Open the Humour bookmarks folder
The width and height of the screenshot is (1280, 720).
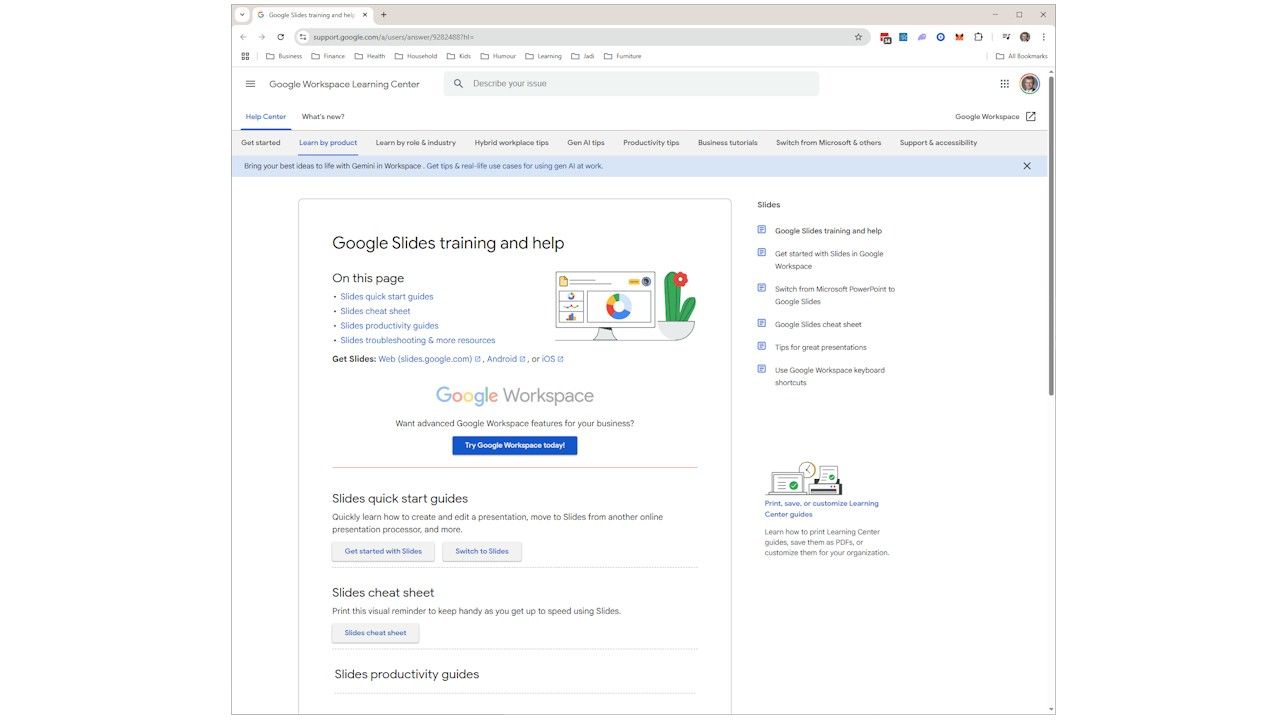498,56
